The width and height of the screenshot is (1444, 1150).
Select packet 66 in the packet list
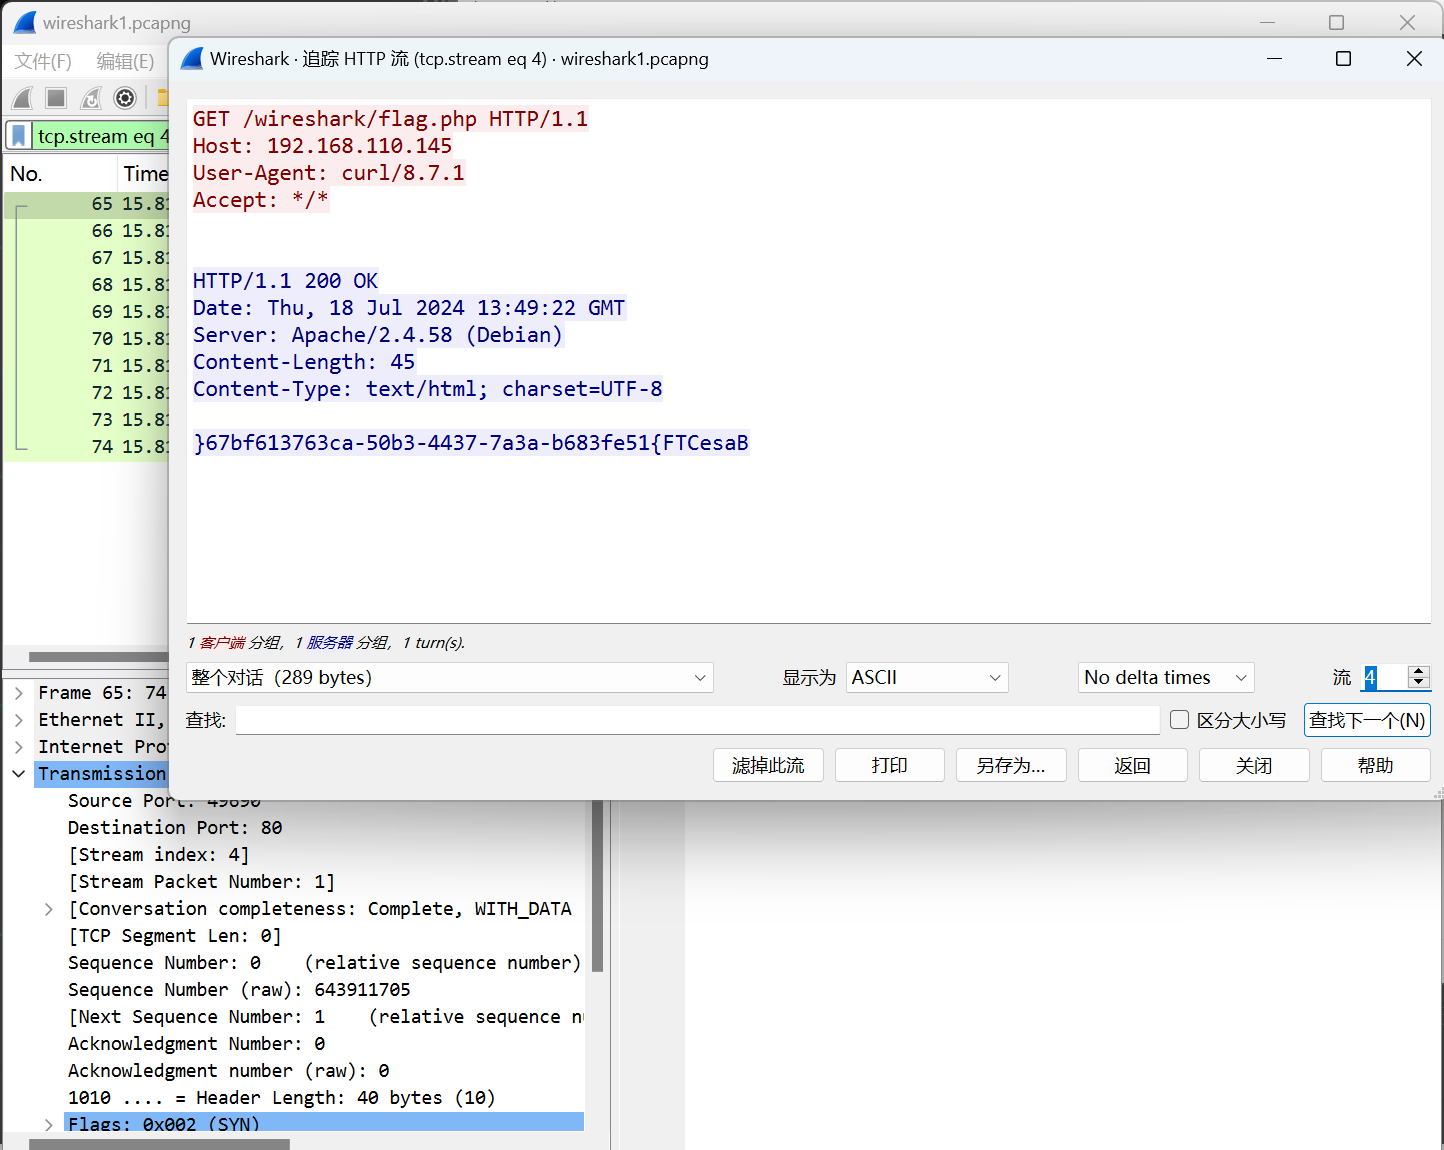point(87,231)
